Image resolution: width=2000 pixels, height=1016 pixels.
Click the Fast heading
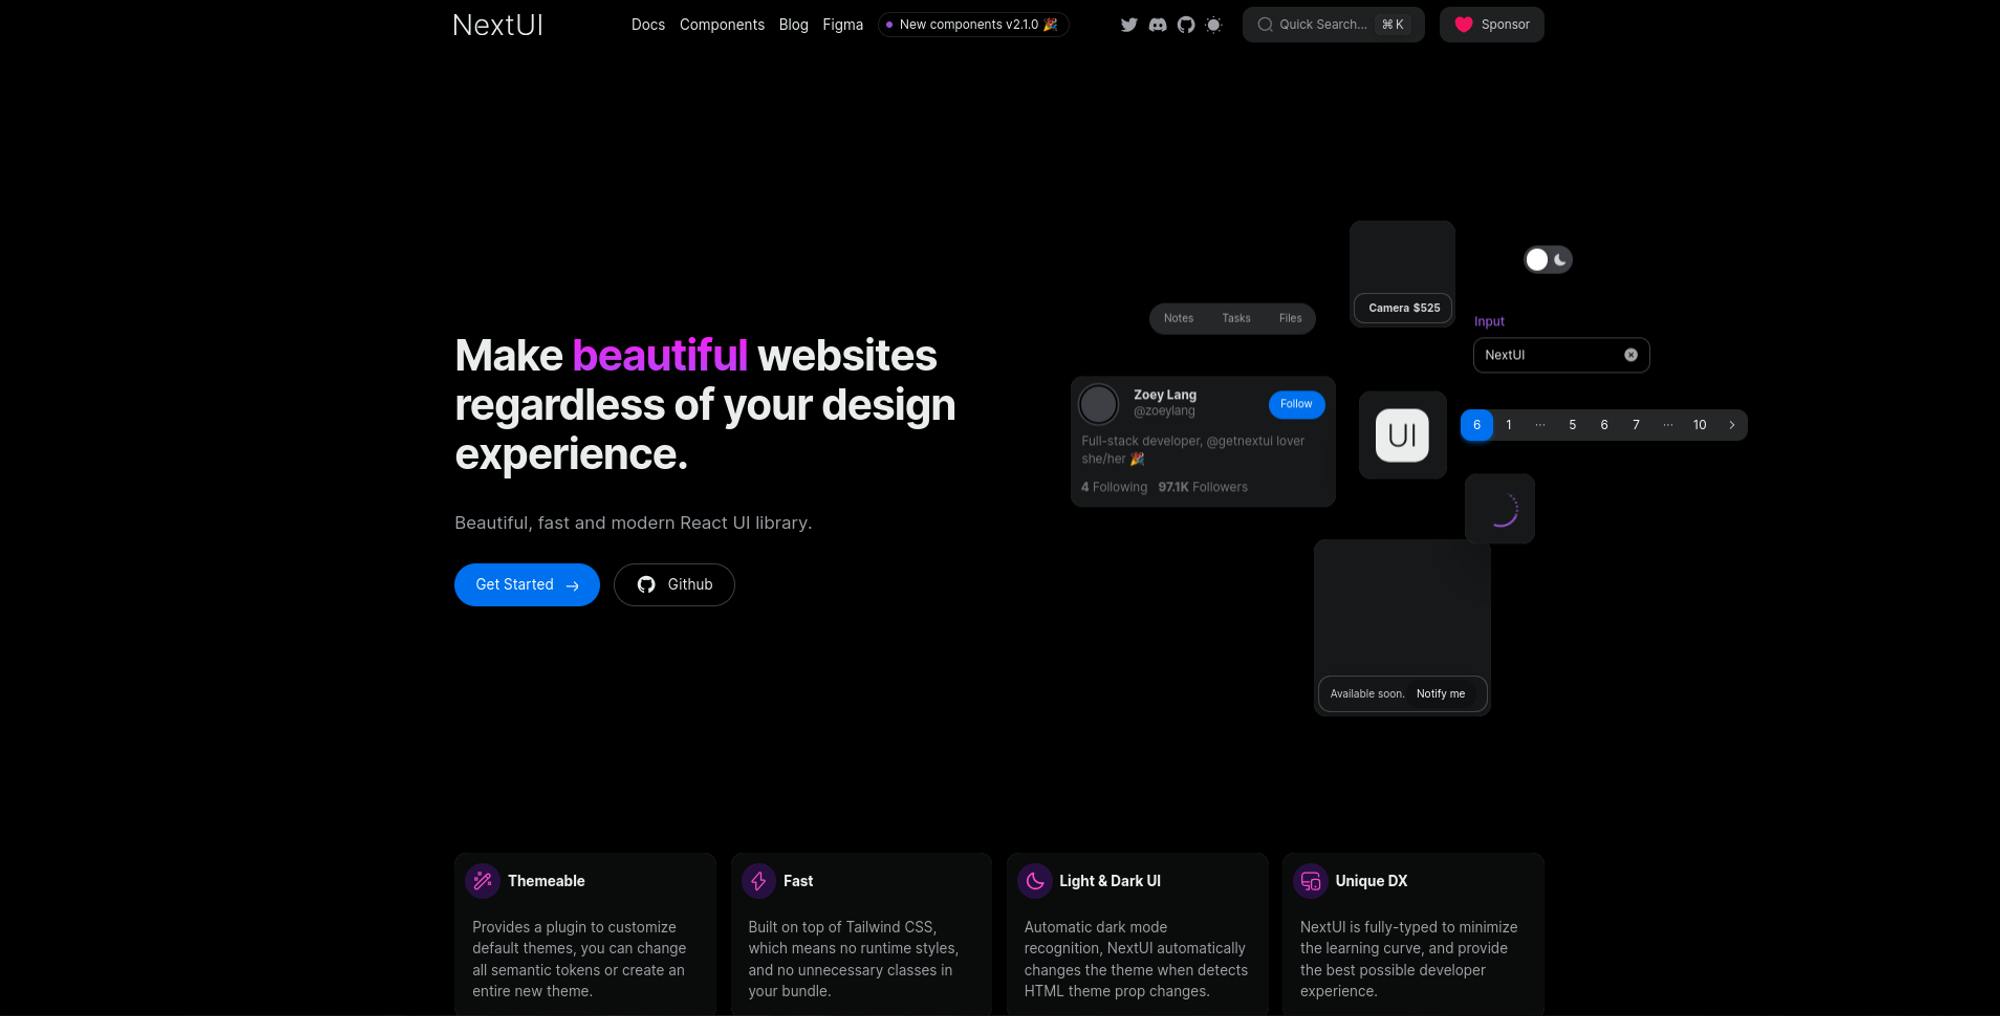click(x=798, y=881)
